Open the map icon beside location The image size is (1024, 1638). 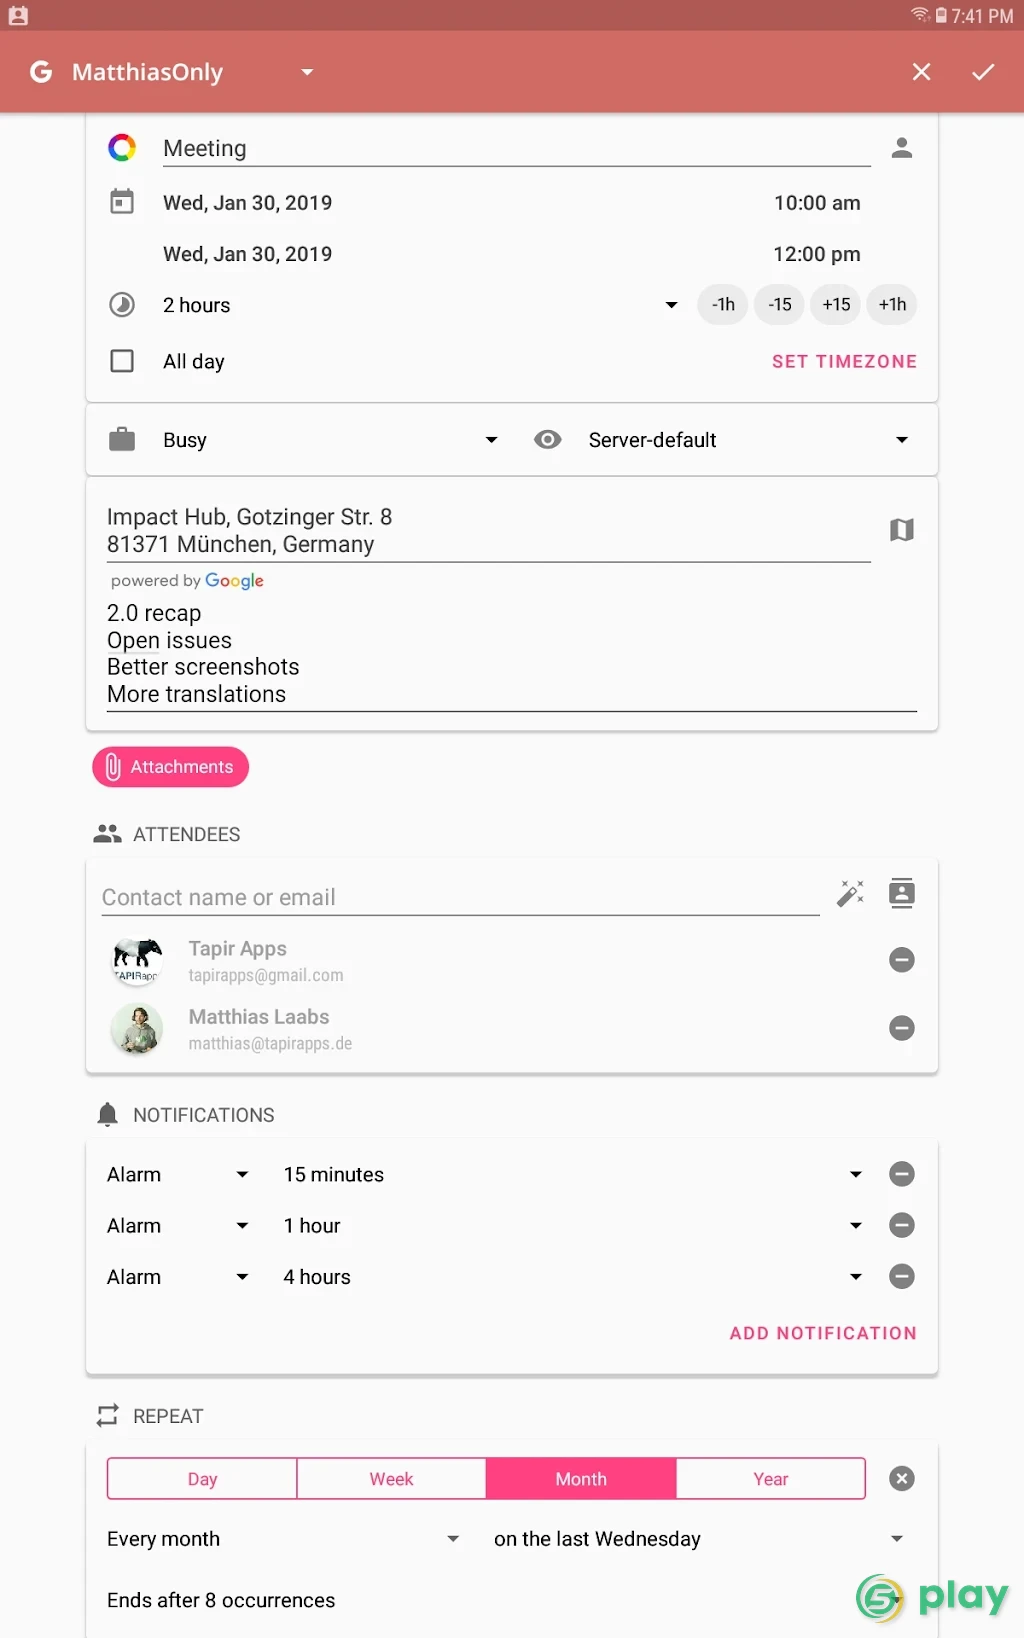pos(902,530)
